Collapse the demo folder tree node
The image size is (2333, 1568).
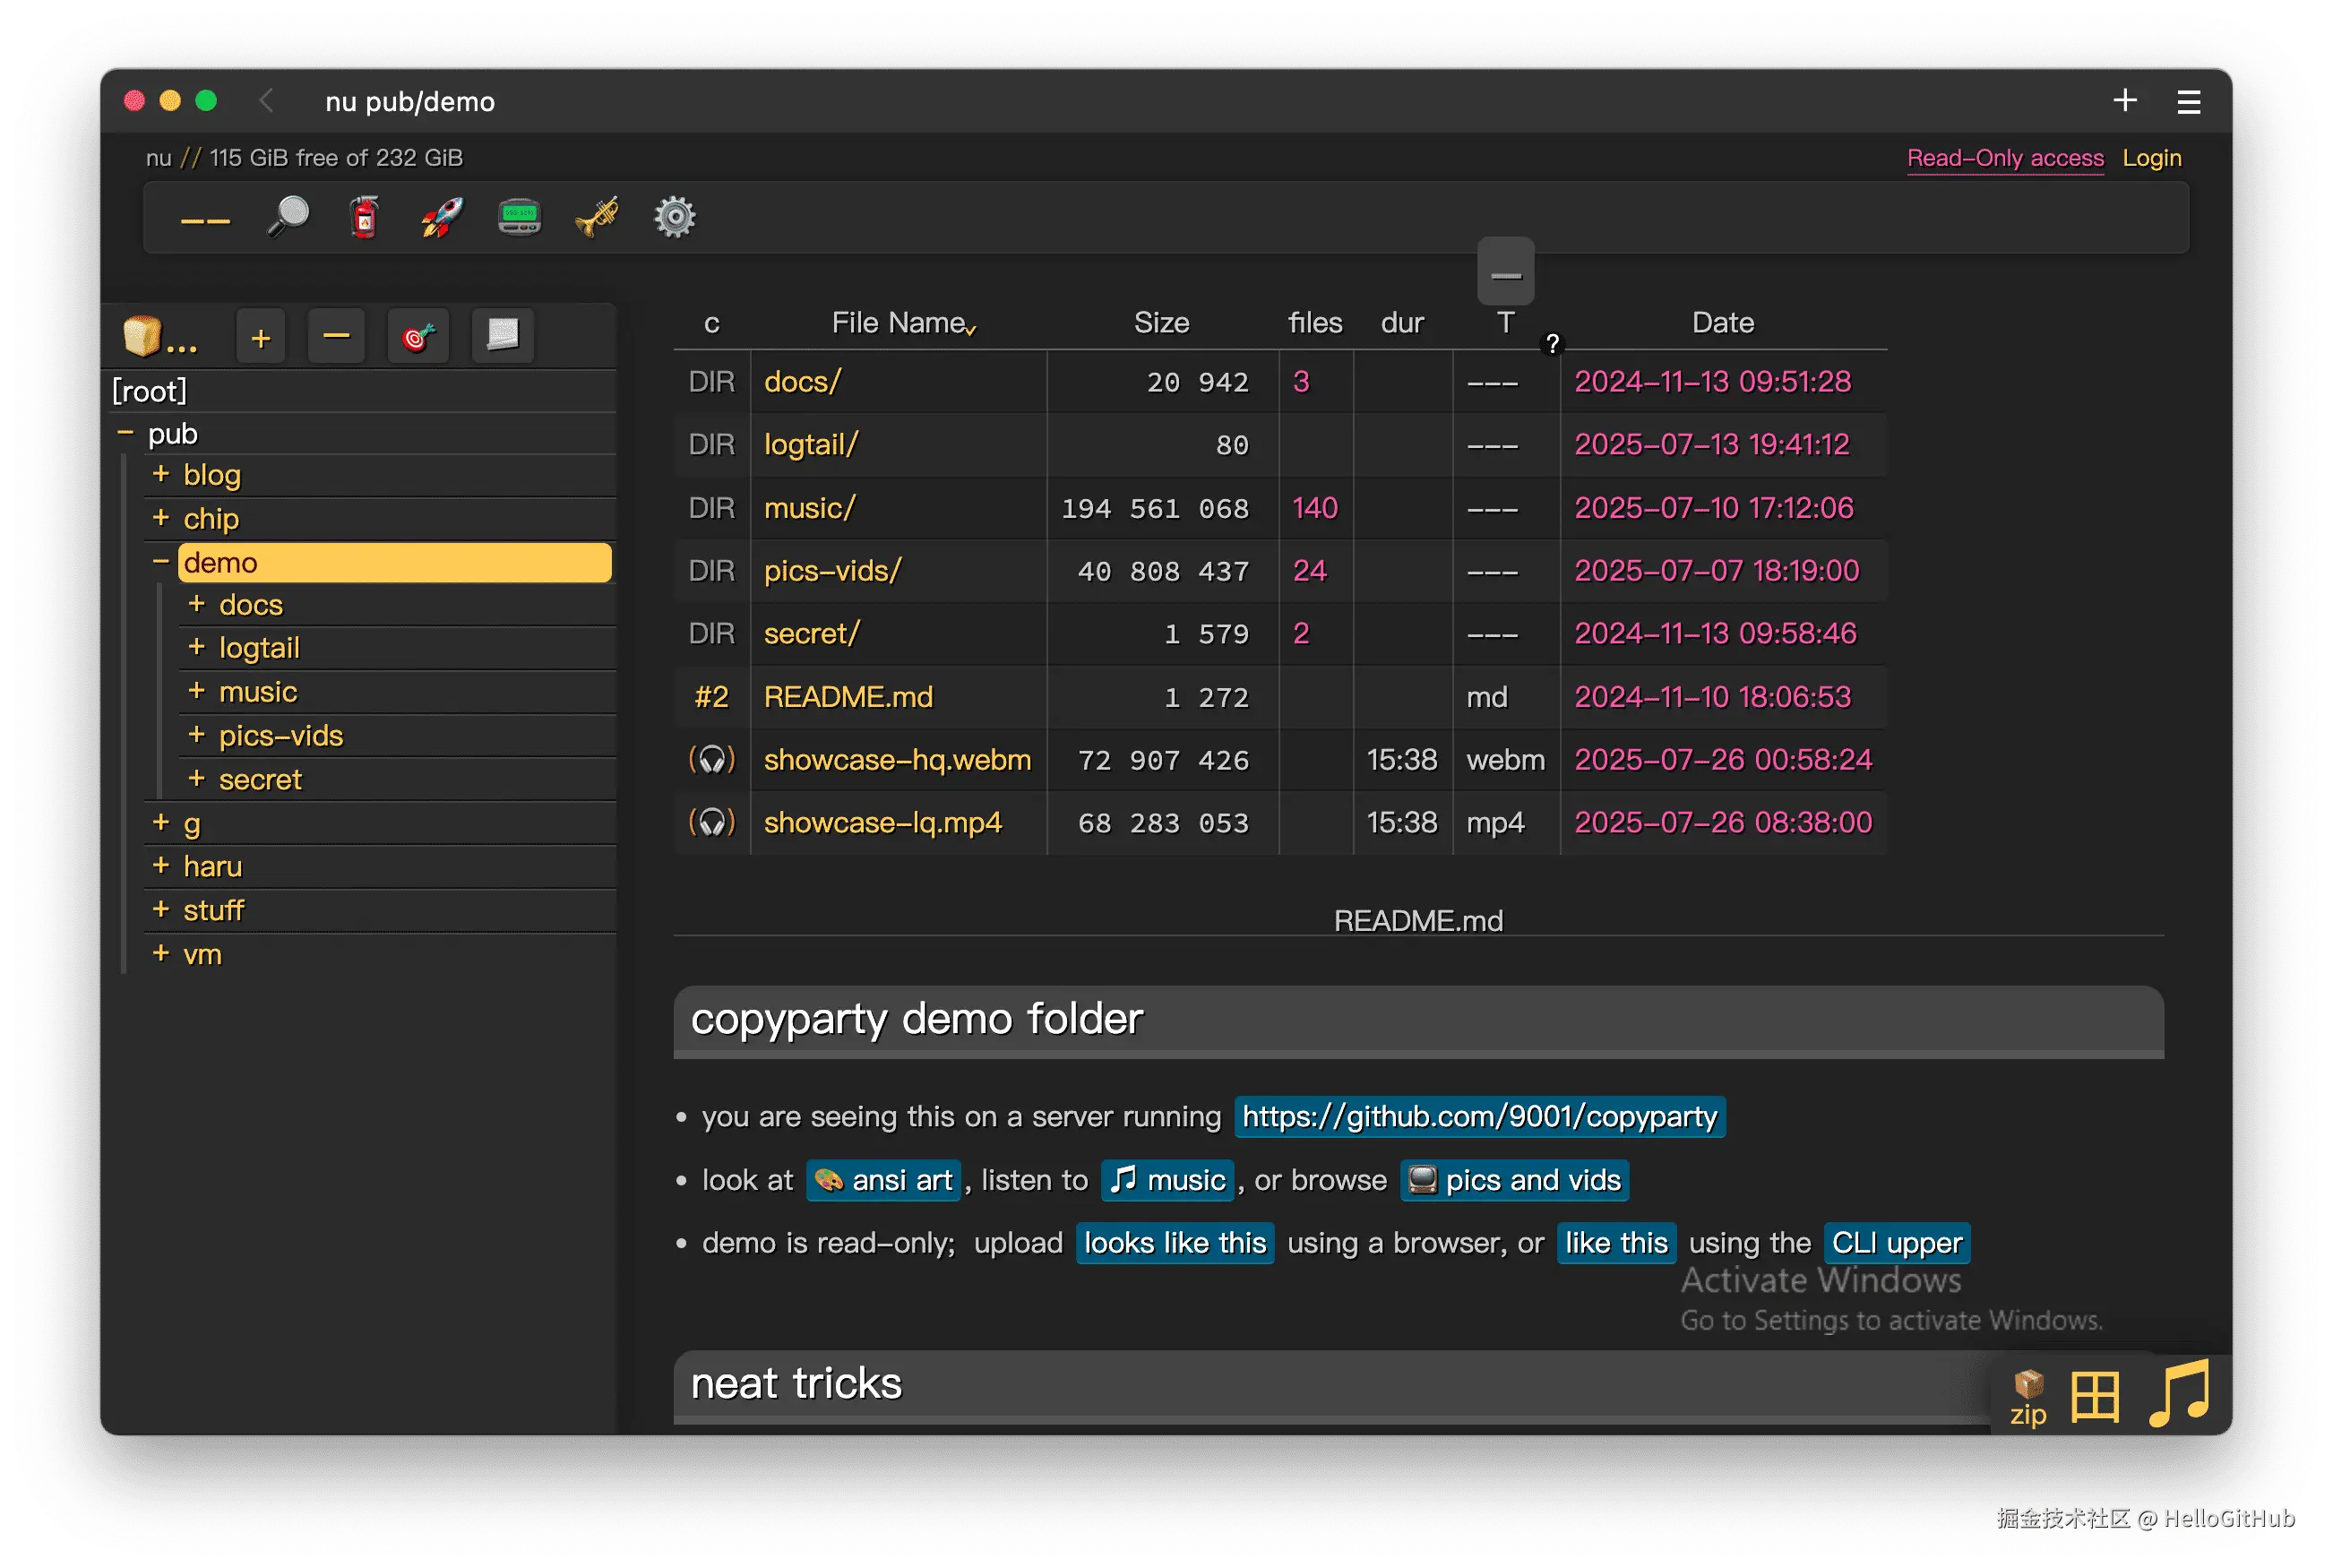point(160,562)
